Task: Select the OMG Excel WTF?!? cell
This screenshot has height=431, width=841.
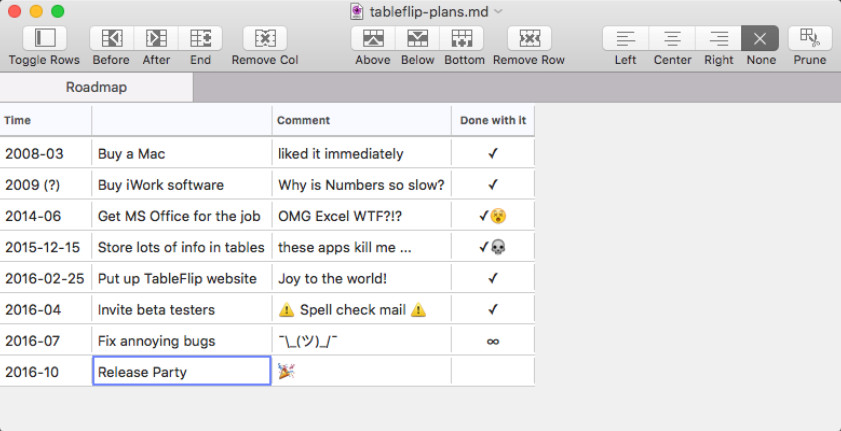Action: (362, 216)
